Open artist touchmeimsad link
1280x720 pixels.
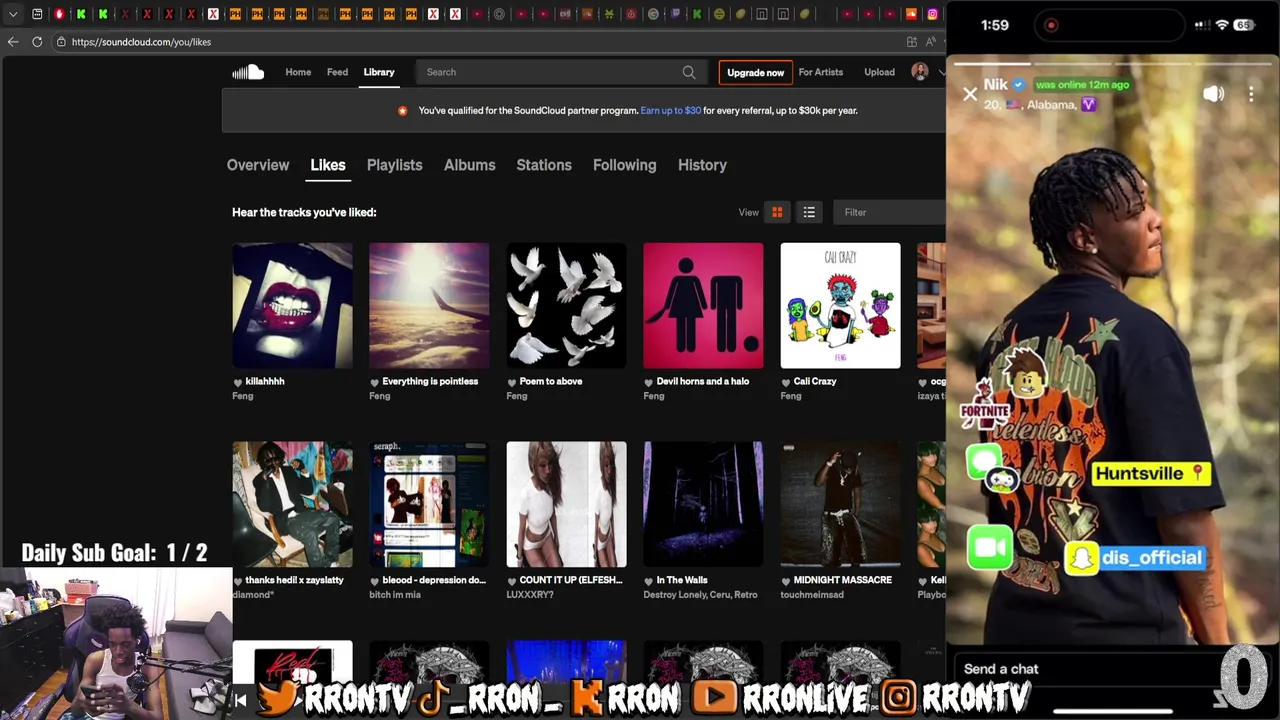coord(812,595)
